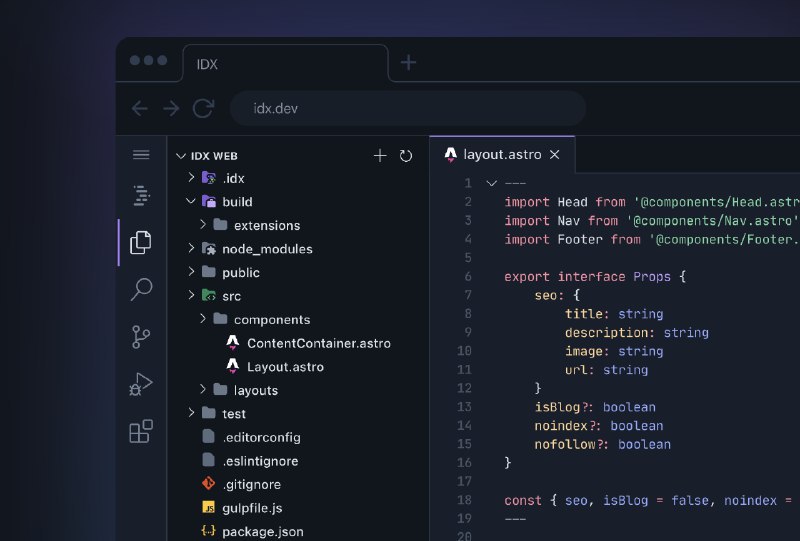Fold the code at line 1
Viewport: 800px width, 541px height.
(x=491, y=183)
